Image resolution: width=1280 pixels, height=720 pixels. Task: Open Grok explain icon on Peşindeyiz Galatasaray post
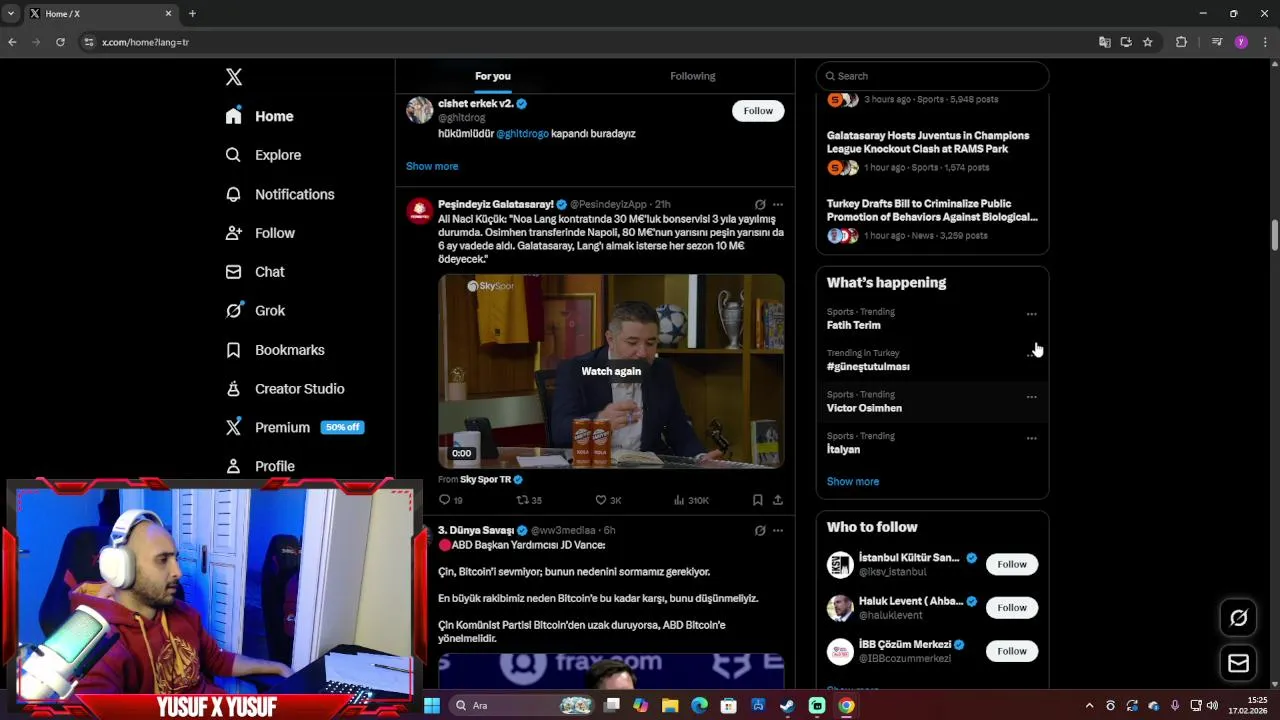pyautogui.click(x=760, y=204)
